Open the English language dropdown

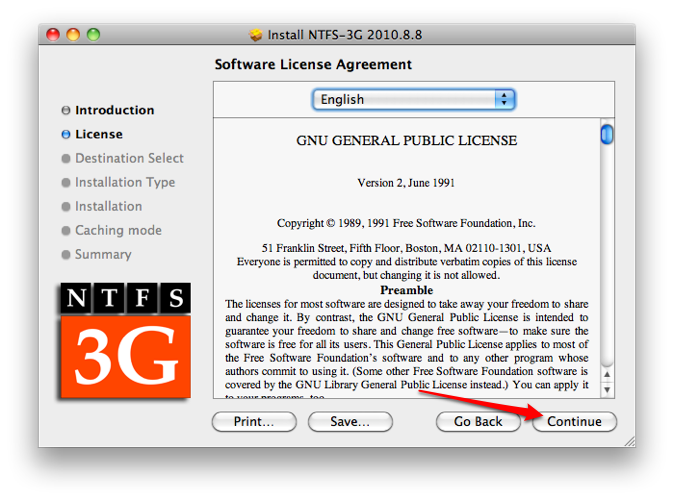tap(413, 99)
